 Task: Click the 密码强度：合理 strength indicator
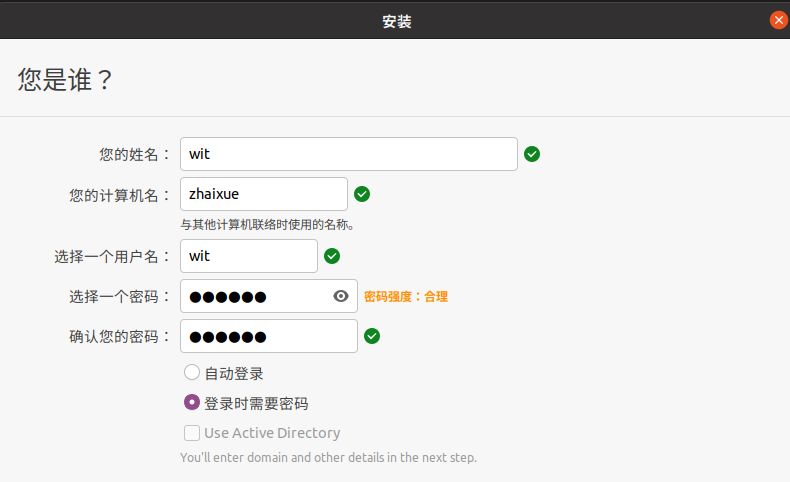(x=406, y=297)
